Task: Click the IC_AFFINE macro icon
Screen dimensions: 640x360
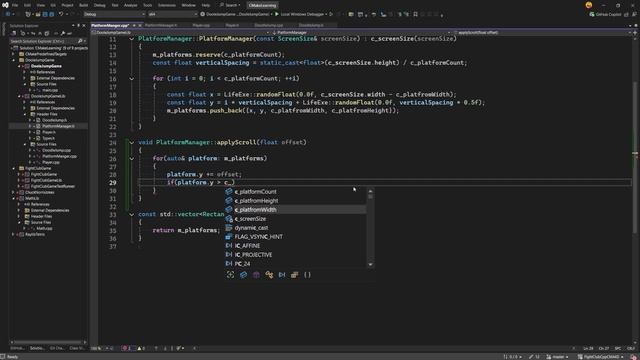Action: click(x=229, y=246)
